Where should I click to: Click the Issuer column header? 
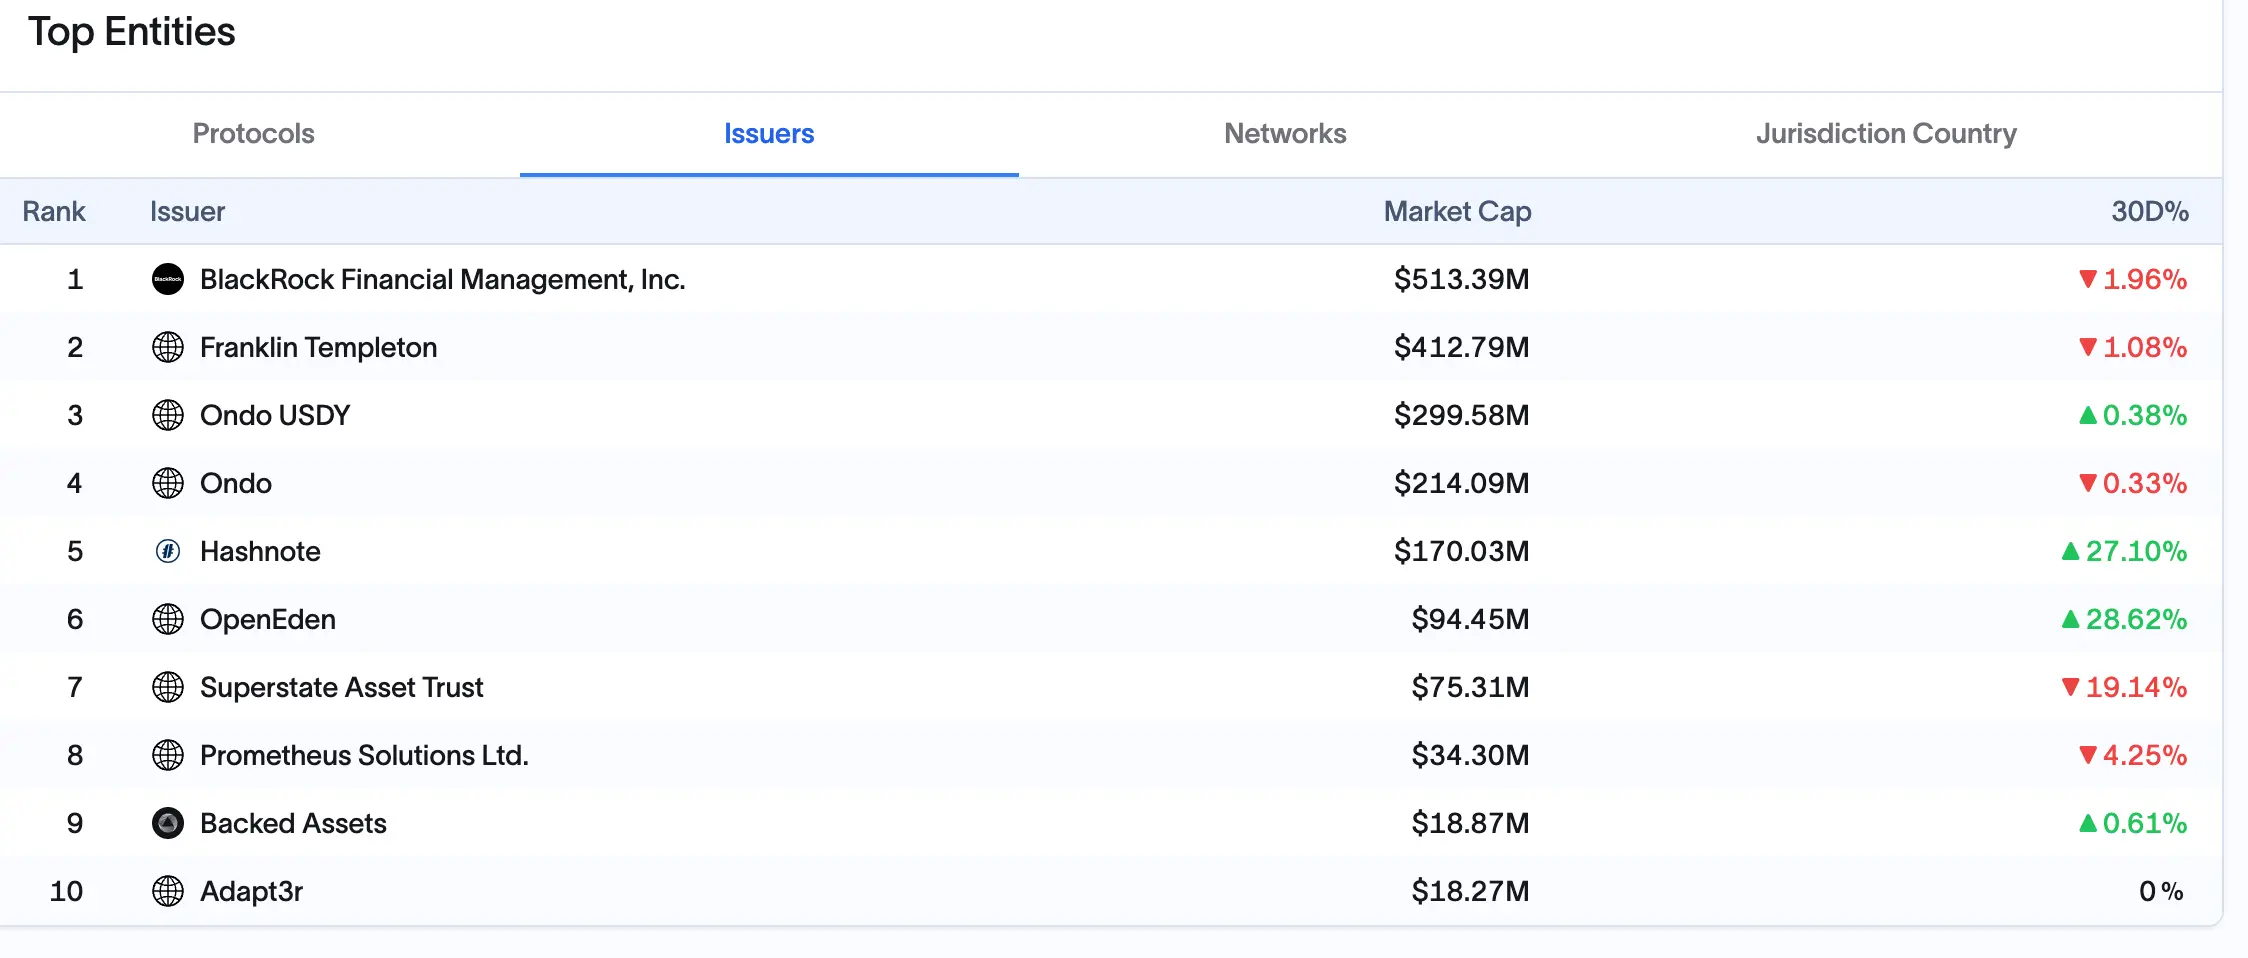point(187,212)
